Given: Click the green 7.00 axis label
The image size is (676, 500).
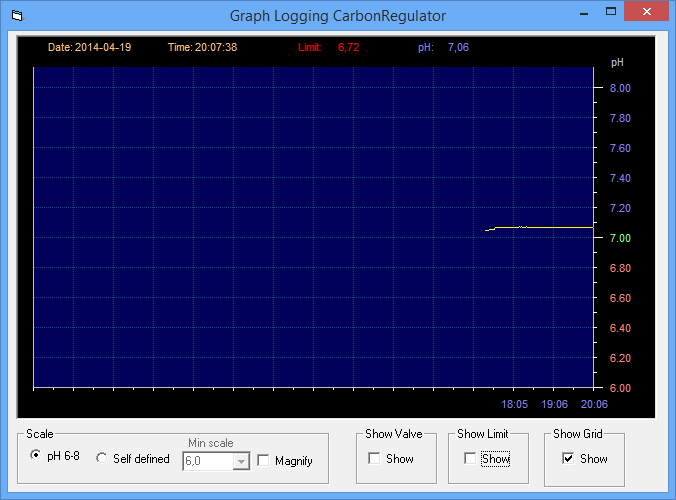Looking at the screenshot, I should pos(620,238).
